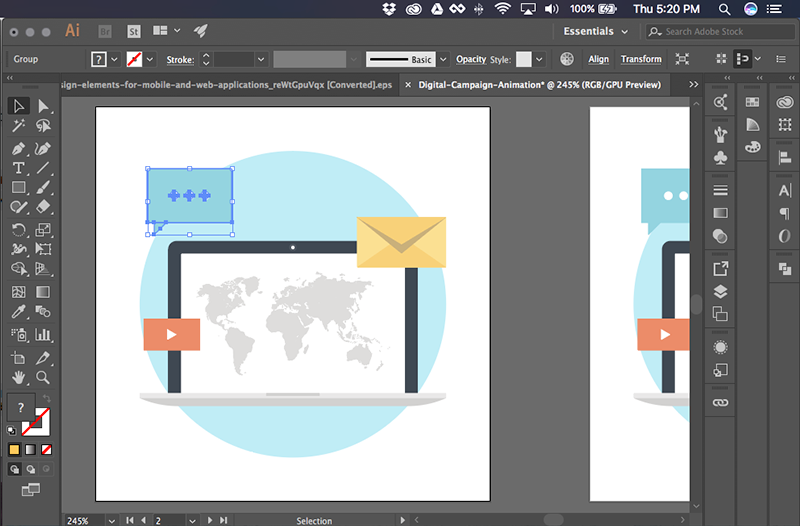Select the Gradient tool
The width and height of the screenshot is (800, 526).
coord(43,292)
